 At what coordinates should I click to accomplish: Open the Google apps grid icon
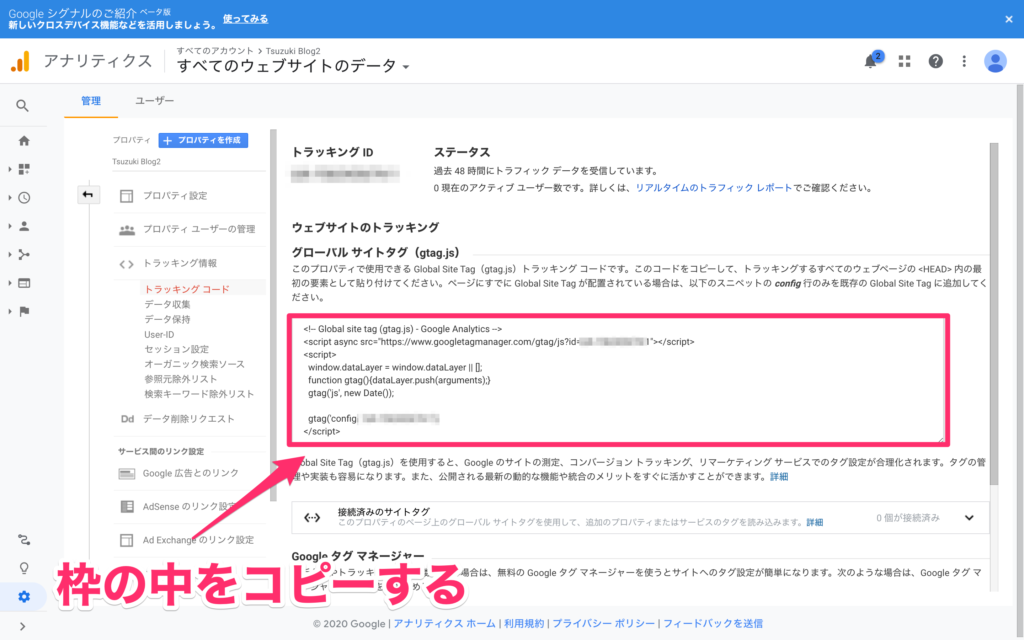coord(904,61)
